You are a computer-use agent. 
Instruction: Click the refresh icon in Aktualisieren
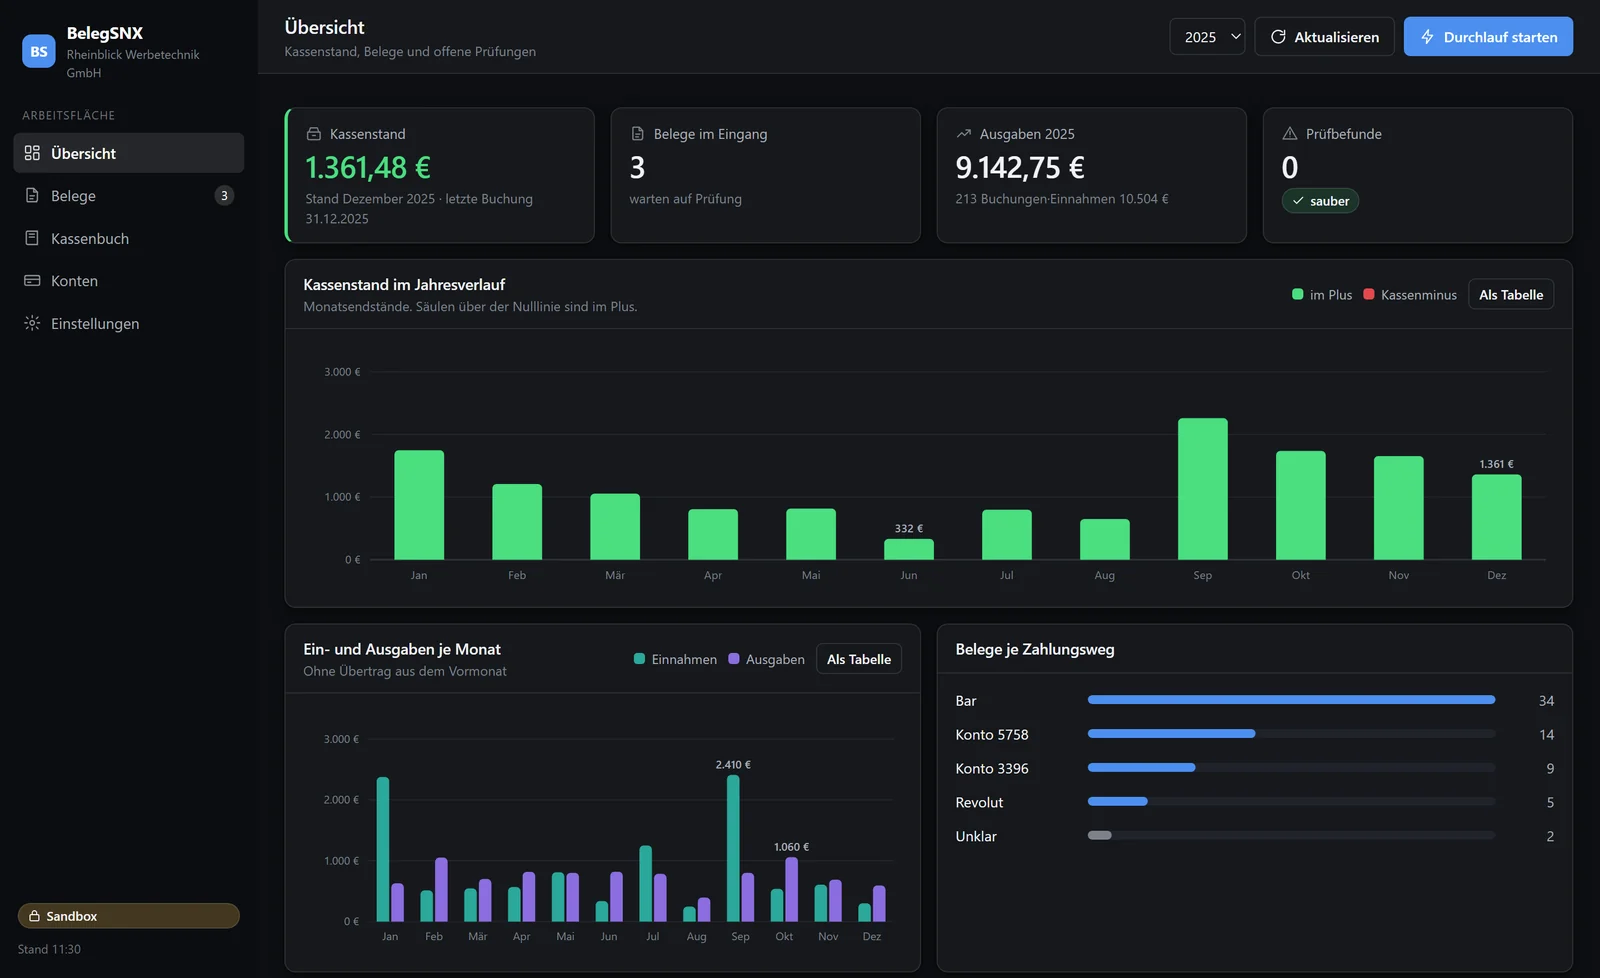tap(1278, 37)
